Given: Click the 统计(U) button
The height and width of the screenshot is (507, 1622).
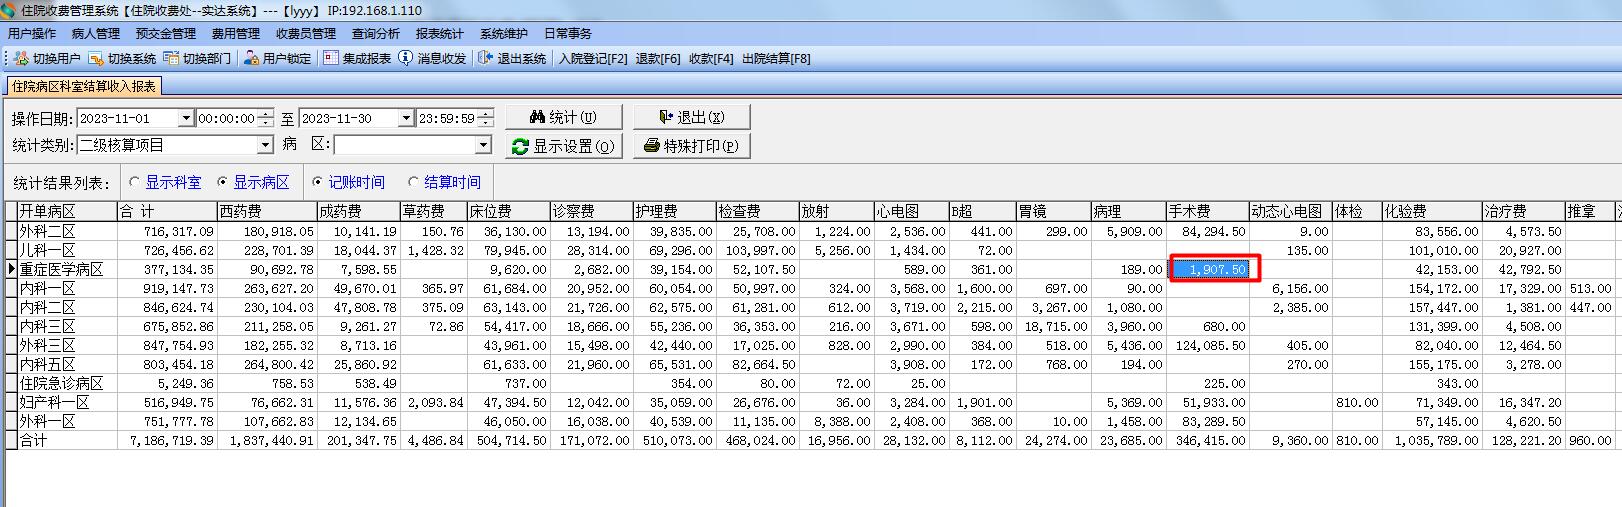Looking at the screenshot, I should point(564,117).
